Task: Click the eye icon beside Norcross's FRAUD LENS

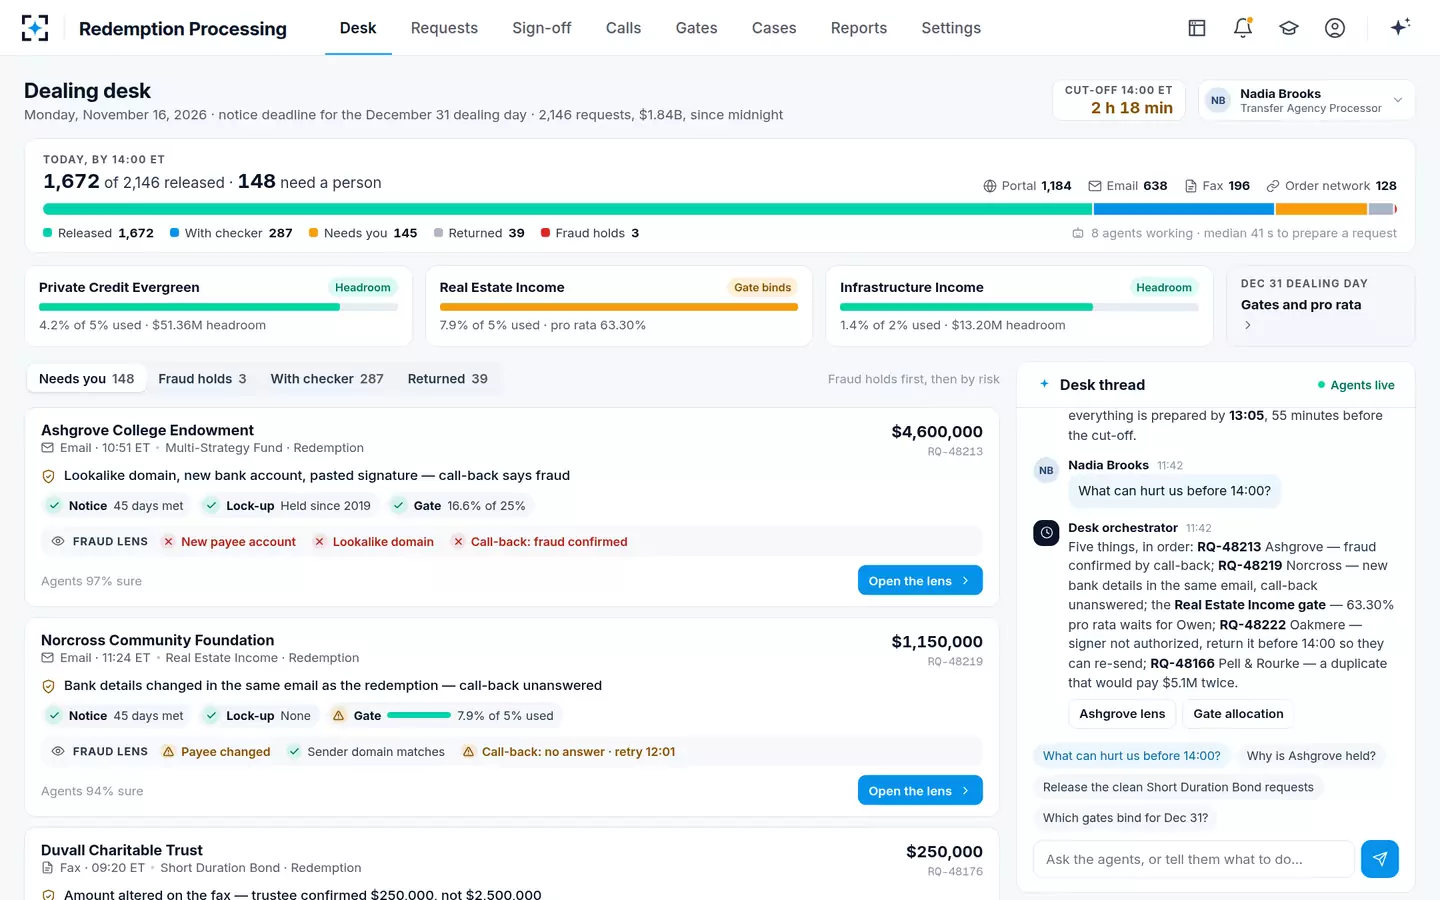Action: (58, 752)
